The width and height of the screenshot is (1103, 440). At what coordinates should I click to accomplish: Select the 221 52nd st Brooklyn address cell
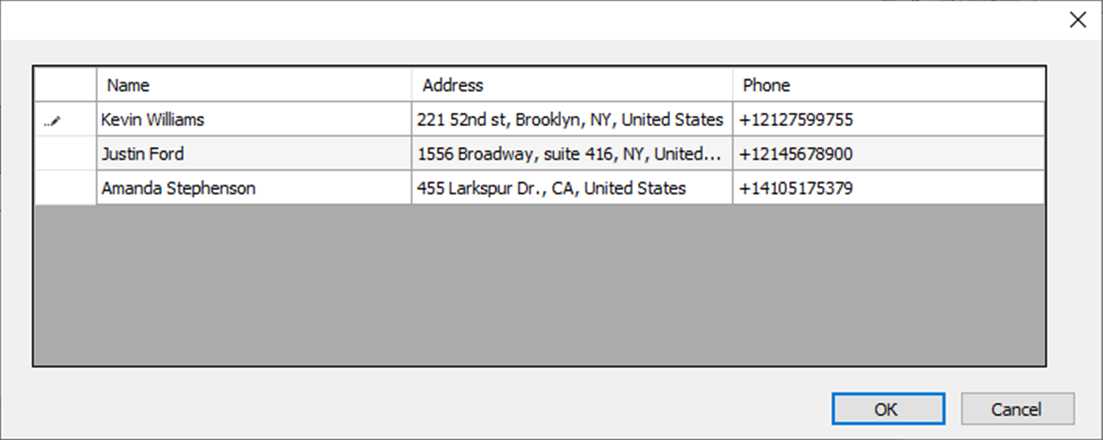[572, 120]
